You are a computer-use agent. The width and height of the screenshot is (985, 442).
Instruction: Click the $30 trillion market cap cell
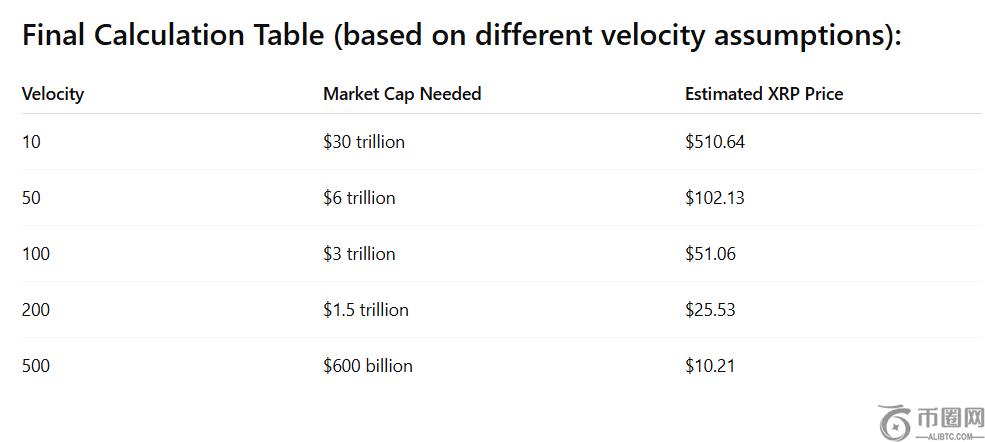pyautogui.click(x=364, y=142)
